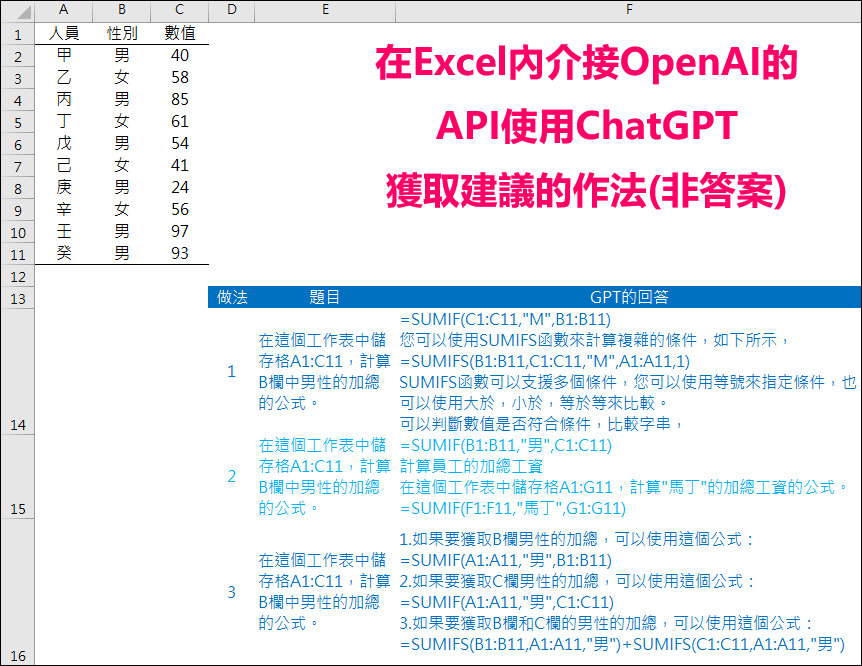
Task: Select column B header
Action: point(121,10)
